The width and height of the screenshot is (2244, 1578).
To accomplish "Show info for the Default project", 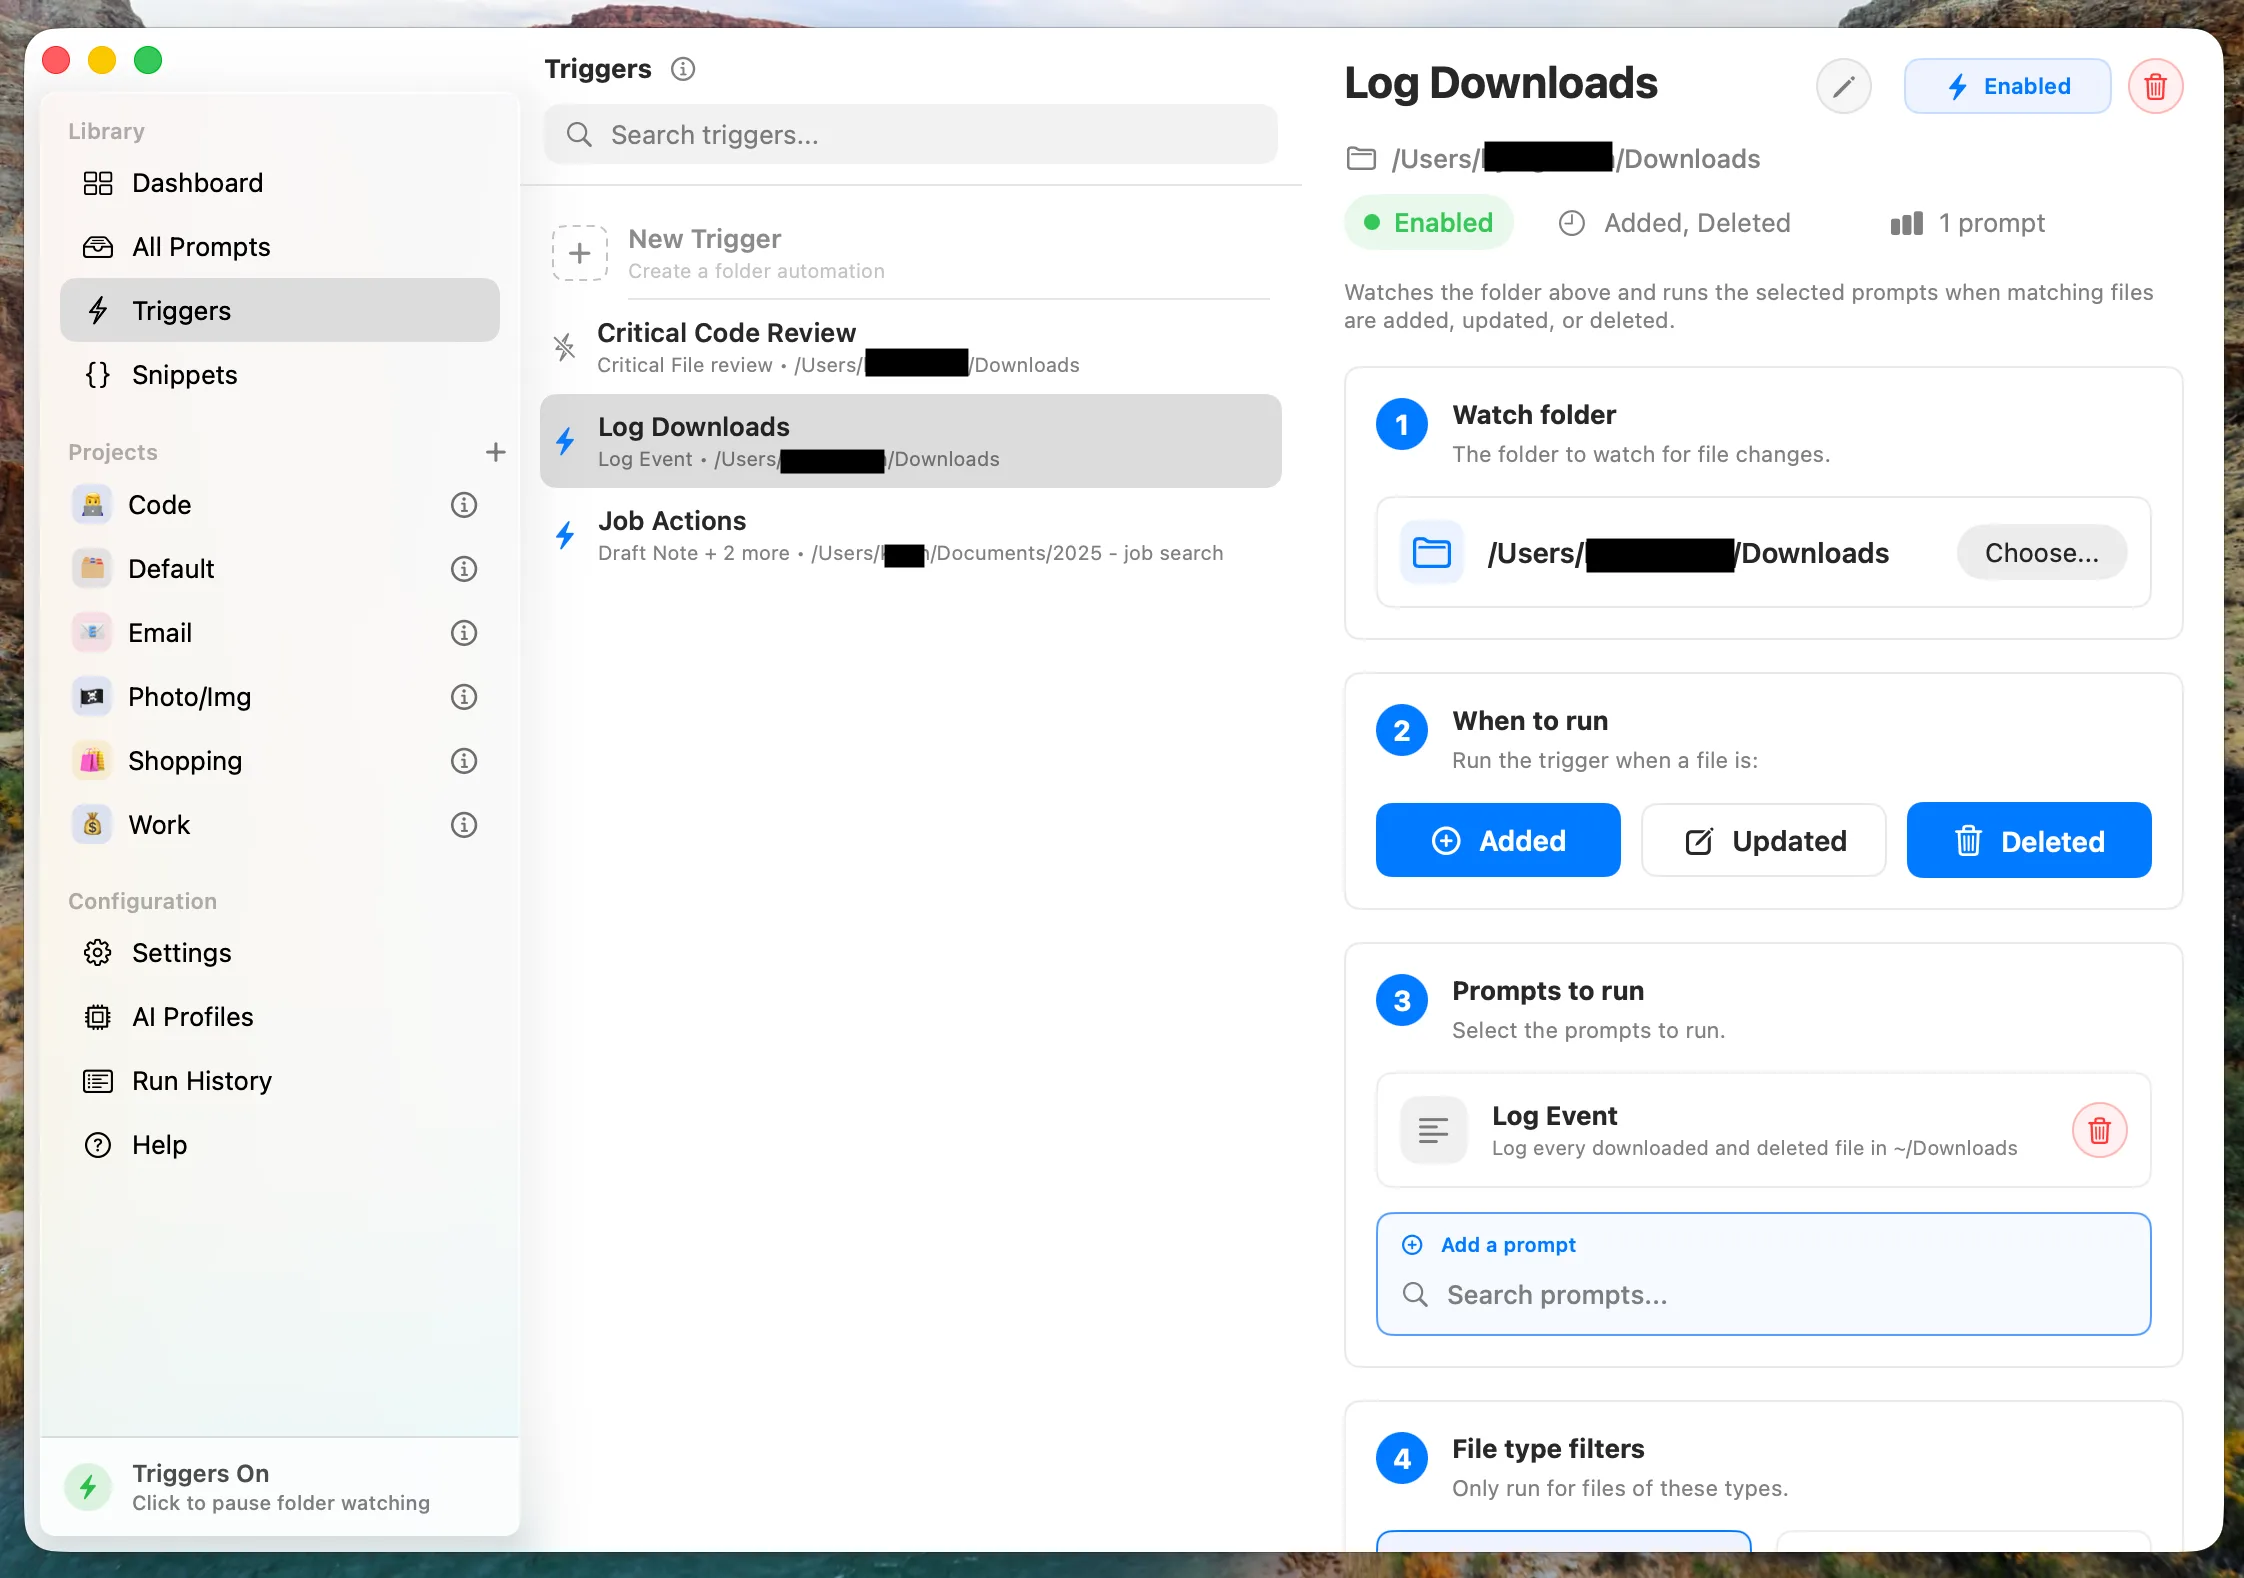I will [x=464, y=569].
